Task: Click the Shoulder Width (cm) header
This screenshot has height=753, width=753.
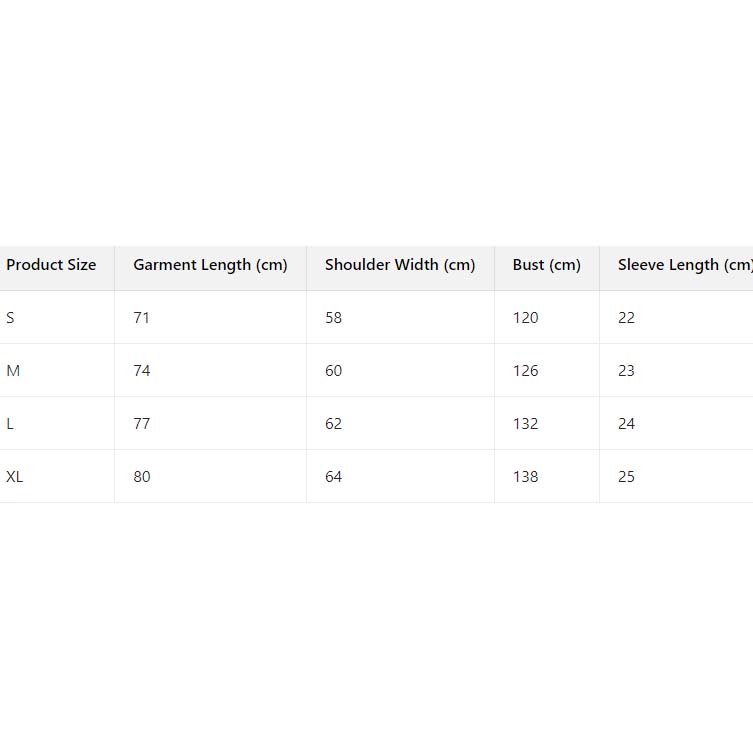Action: pyautogui.click(x=400, y=265)
